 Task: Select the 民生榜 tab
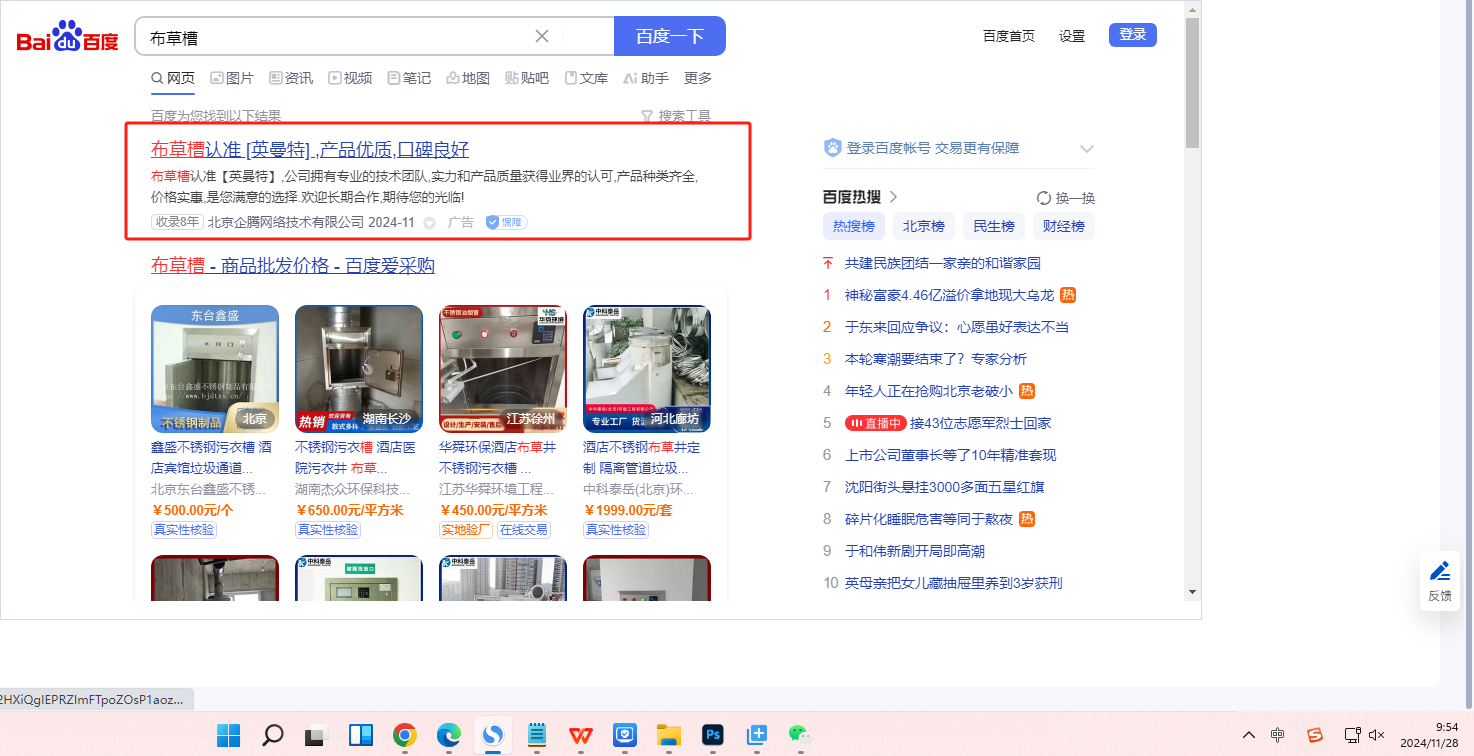click(x=994, y=226)
